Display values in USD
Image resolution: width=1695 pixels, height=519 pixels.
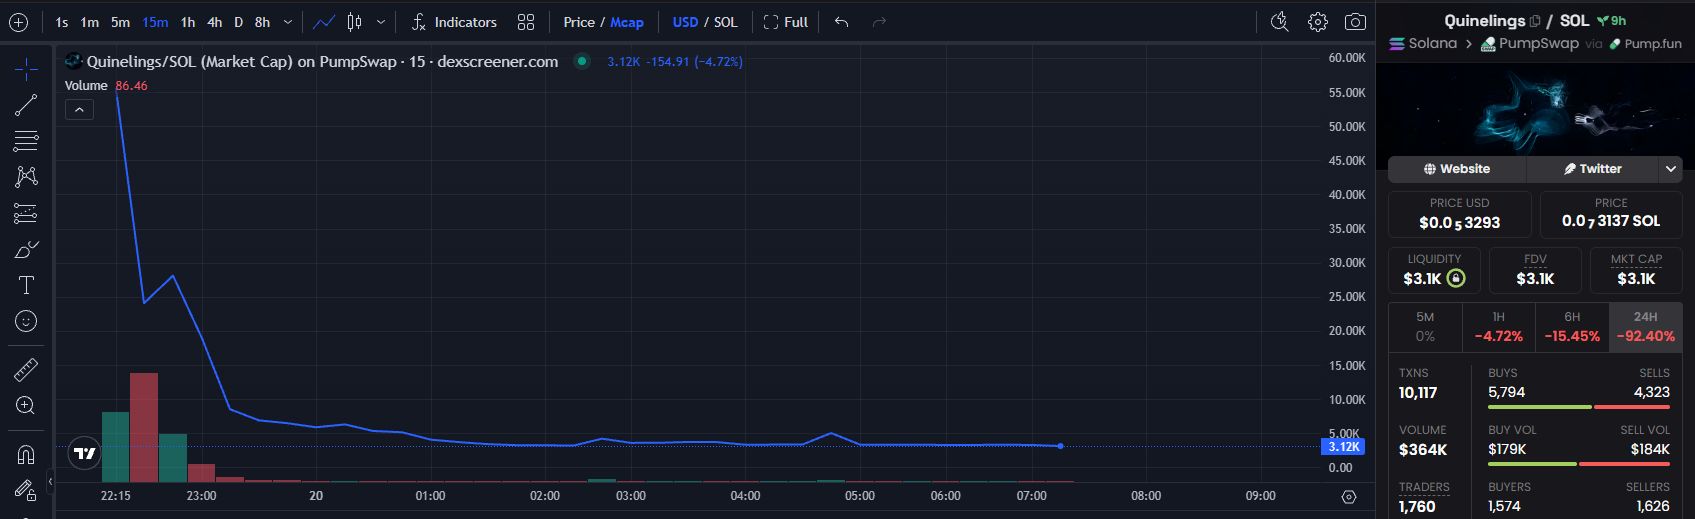(x=685, y=22)
